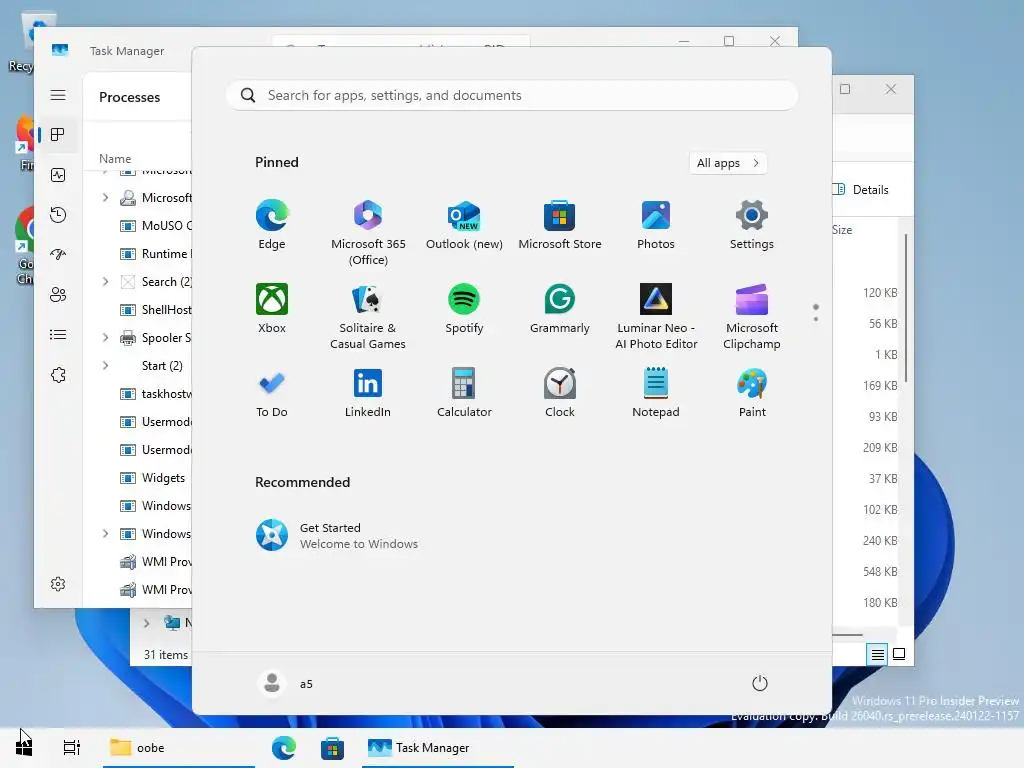Select the ShellHost process row
The image size is (1024, 768).
click(139, 310)
